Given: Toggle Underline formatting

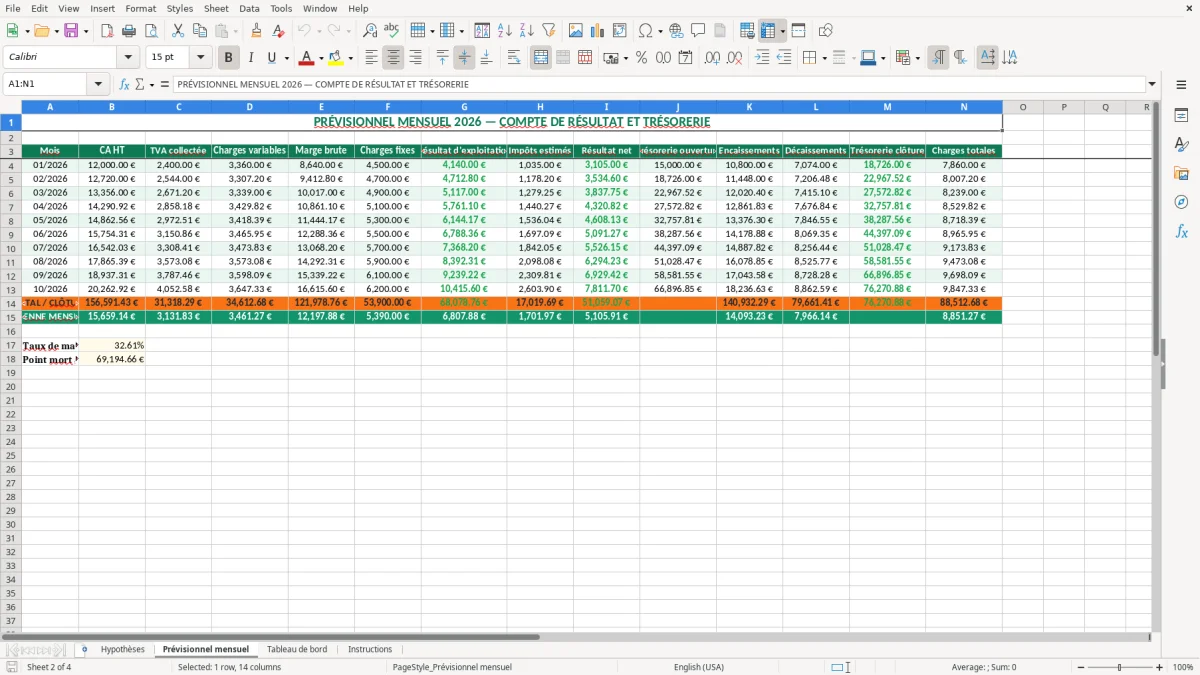Looking at the screenshot, I should coord(271,58).
